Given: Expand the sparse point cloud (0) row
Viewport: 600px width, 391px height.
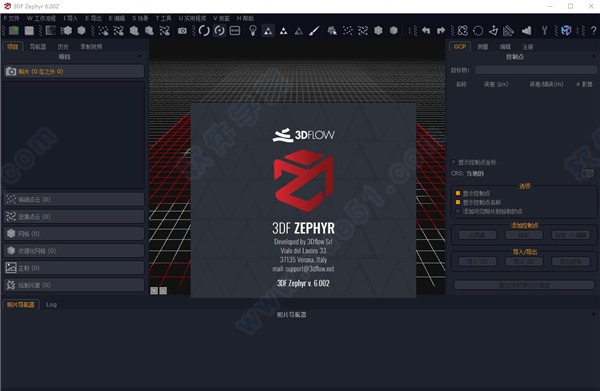Looking at the screenshot, I should (74, 199).
